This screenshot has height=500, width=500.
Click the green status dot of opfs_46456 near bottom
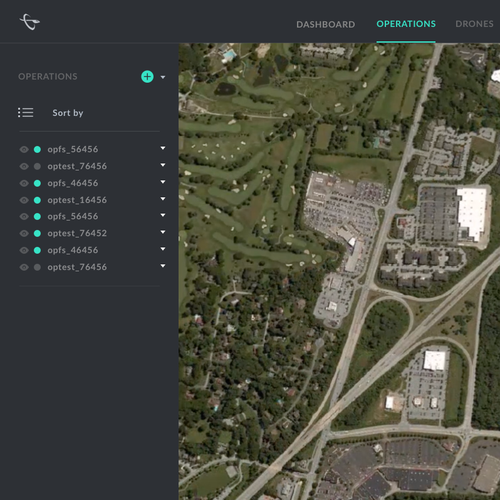(37, 250)
